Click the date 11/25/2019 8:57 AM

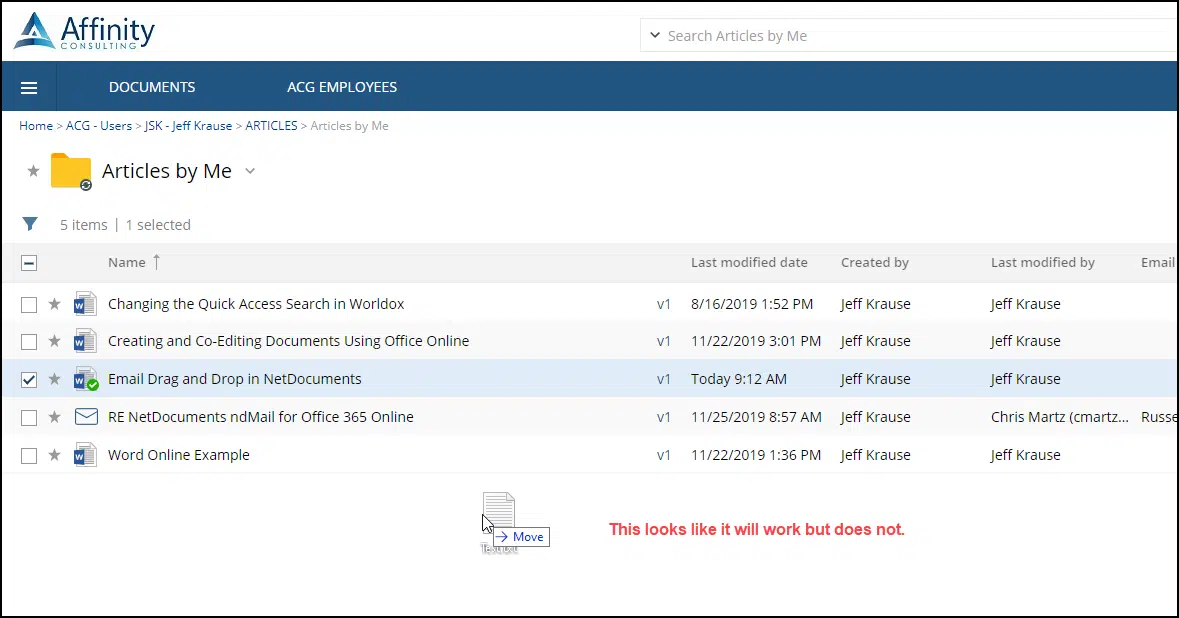(756, 417)
